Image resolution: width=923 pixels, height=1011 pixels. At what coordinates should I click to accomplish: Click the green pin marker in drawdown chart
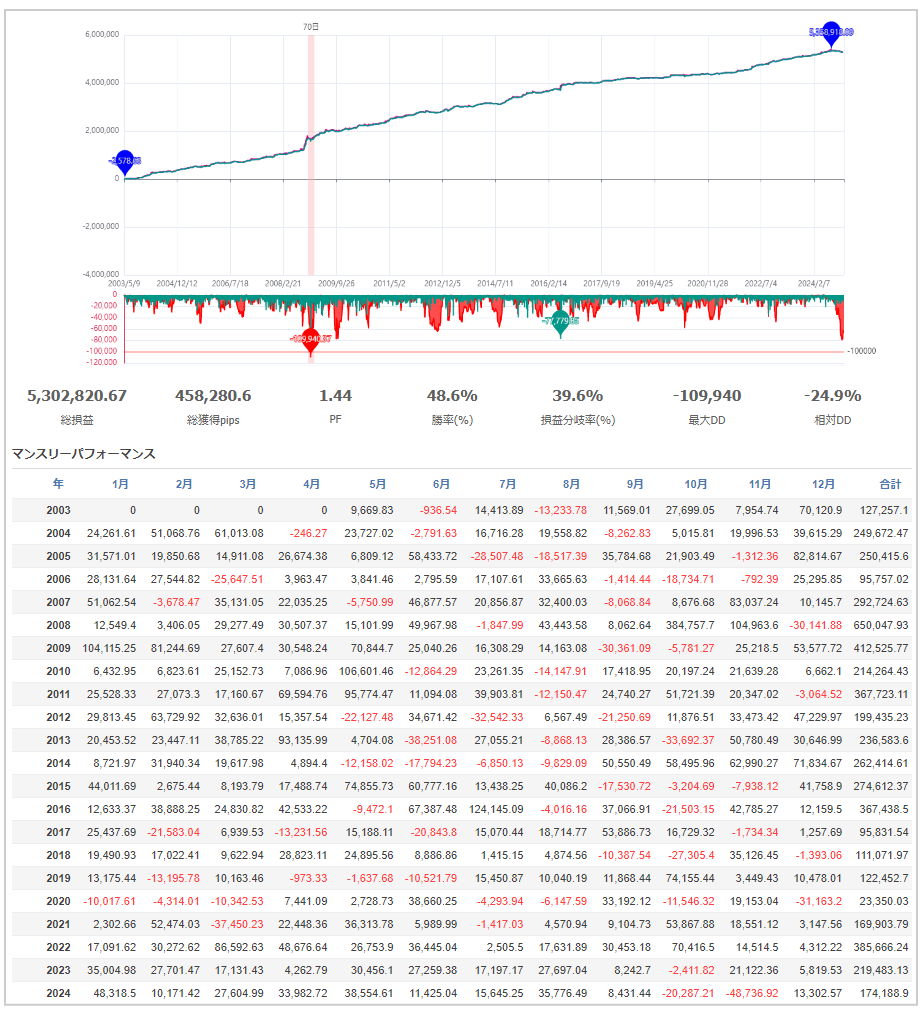[560, 323]
